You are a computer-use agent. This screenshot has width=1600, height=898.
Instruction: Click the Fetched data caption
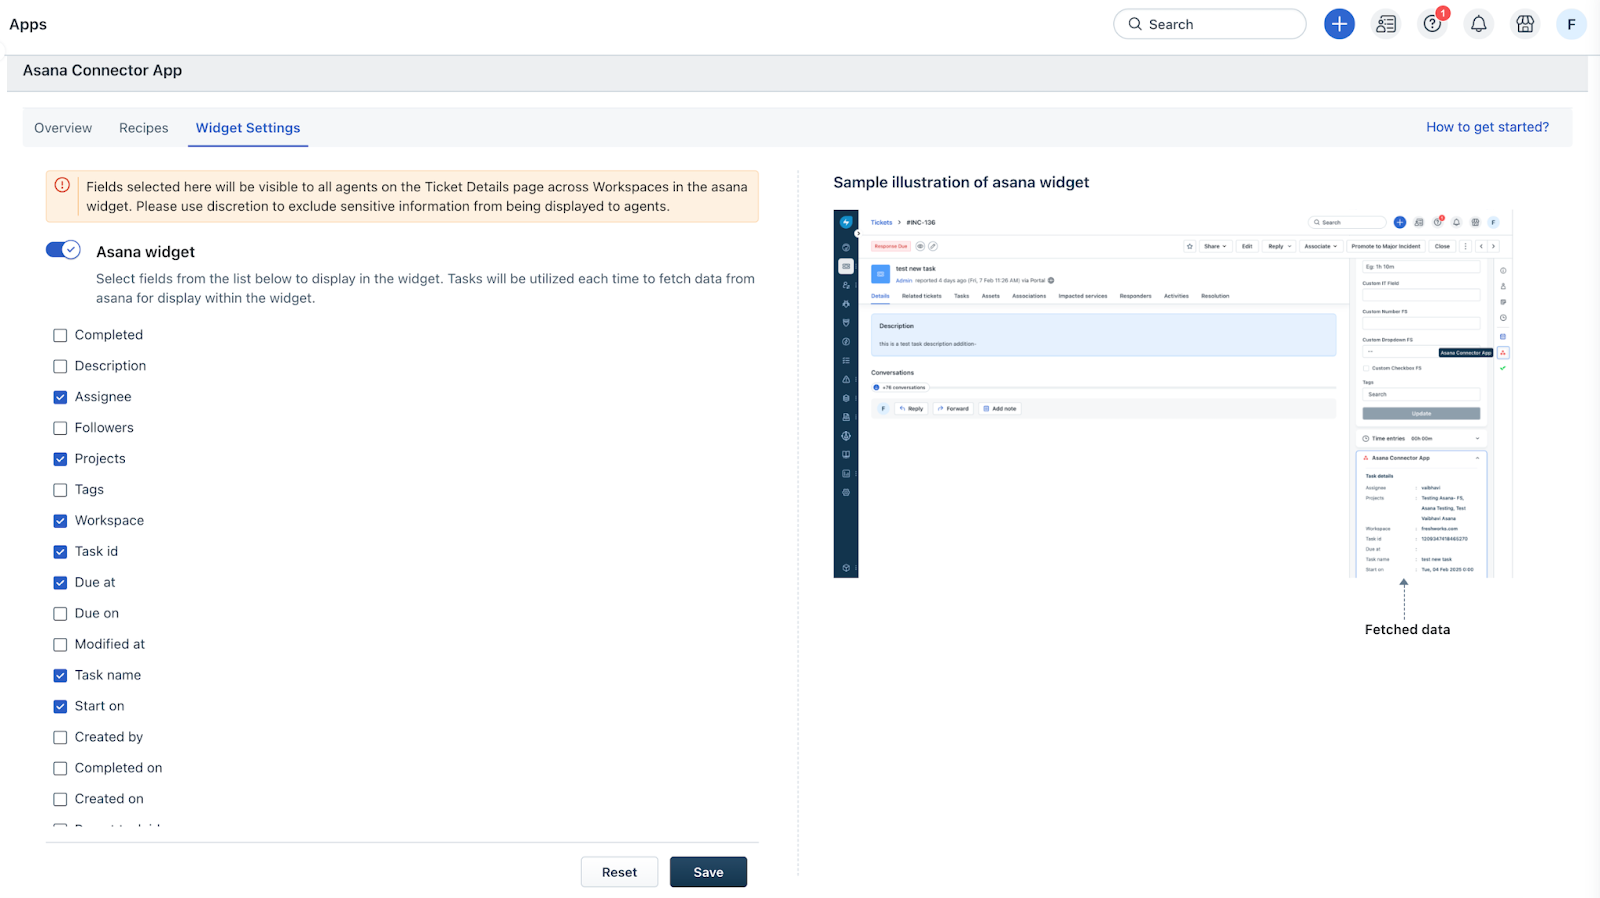1407,630
